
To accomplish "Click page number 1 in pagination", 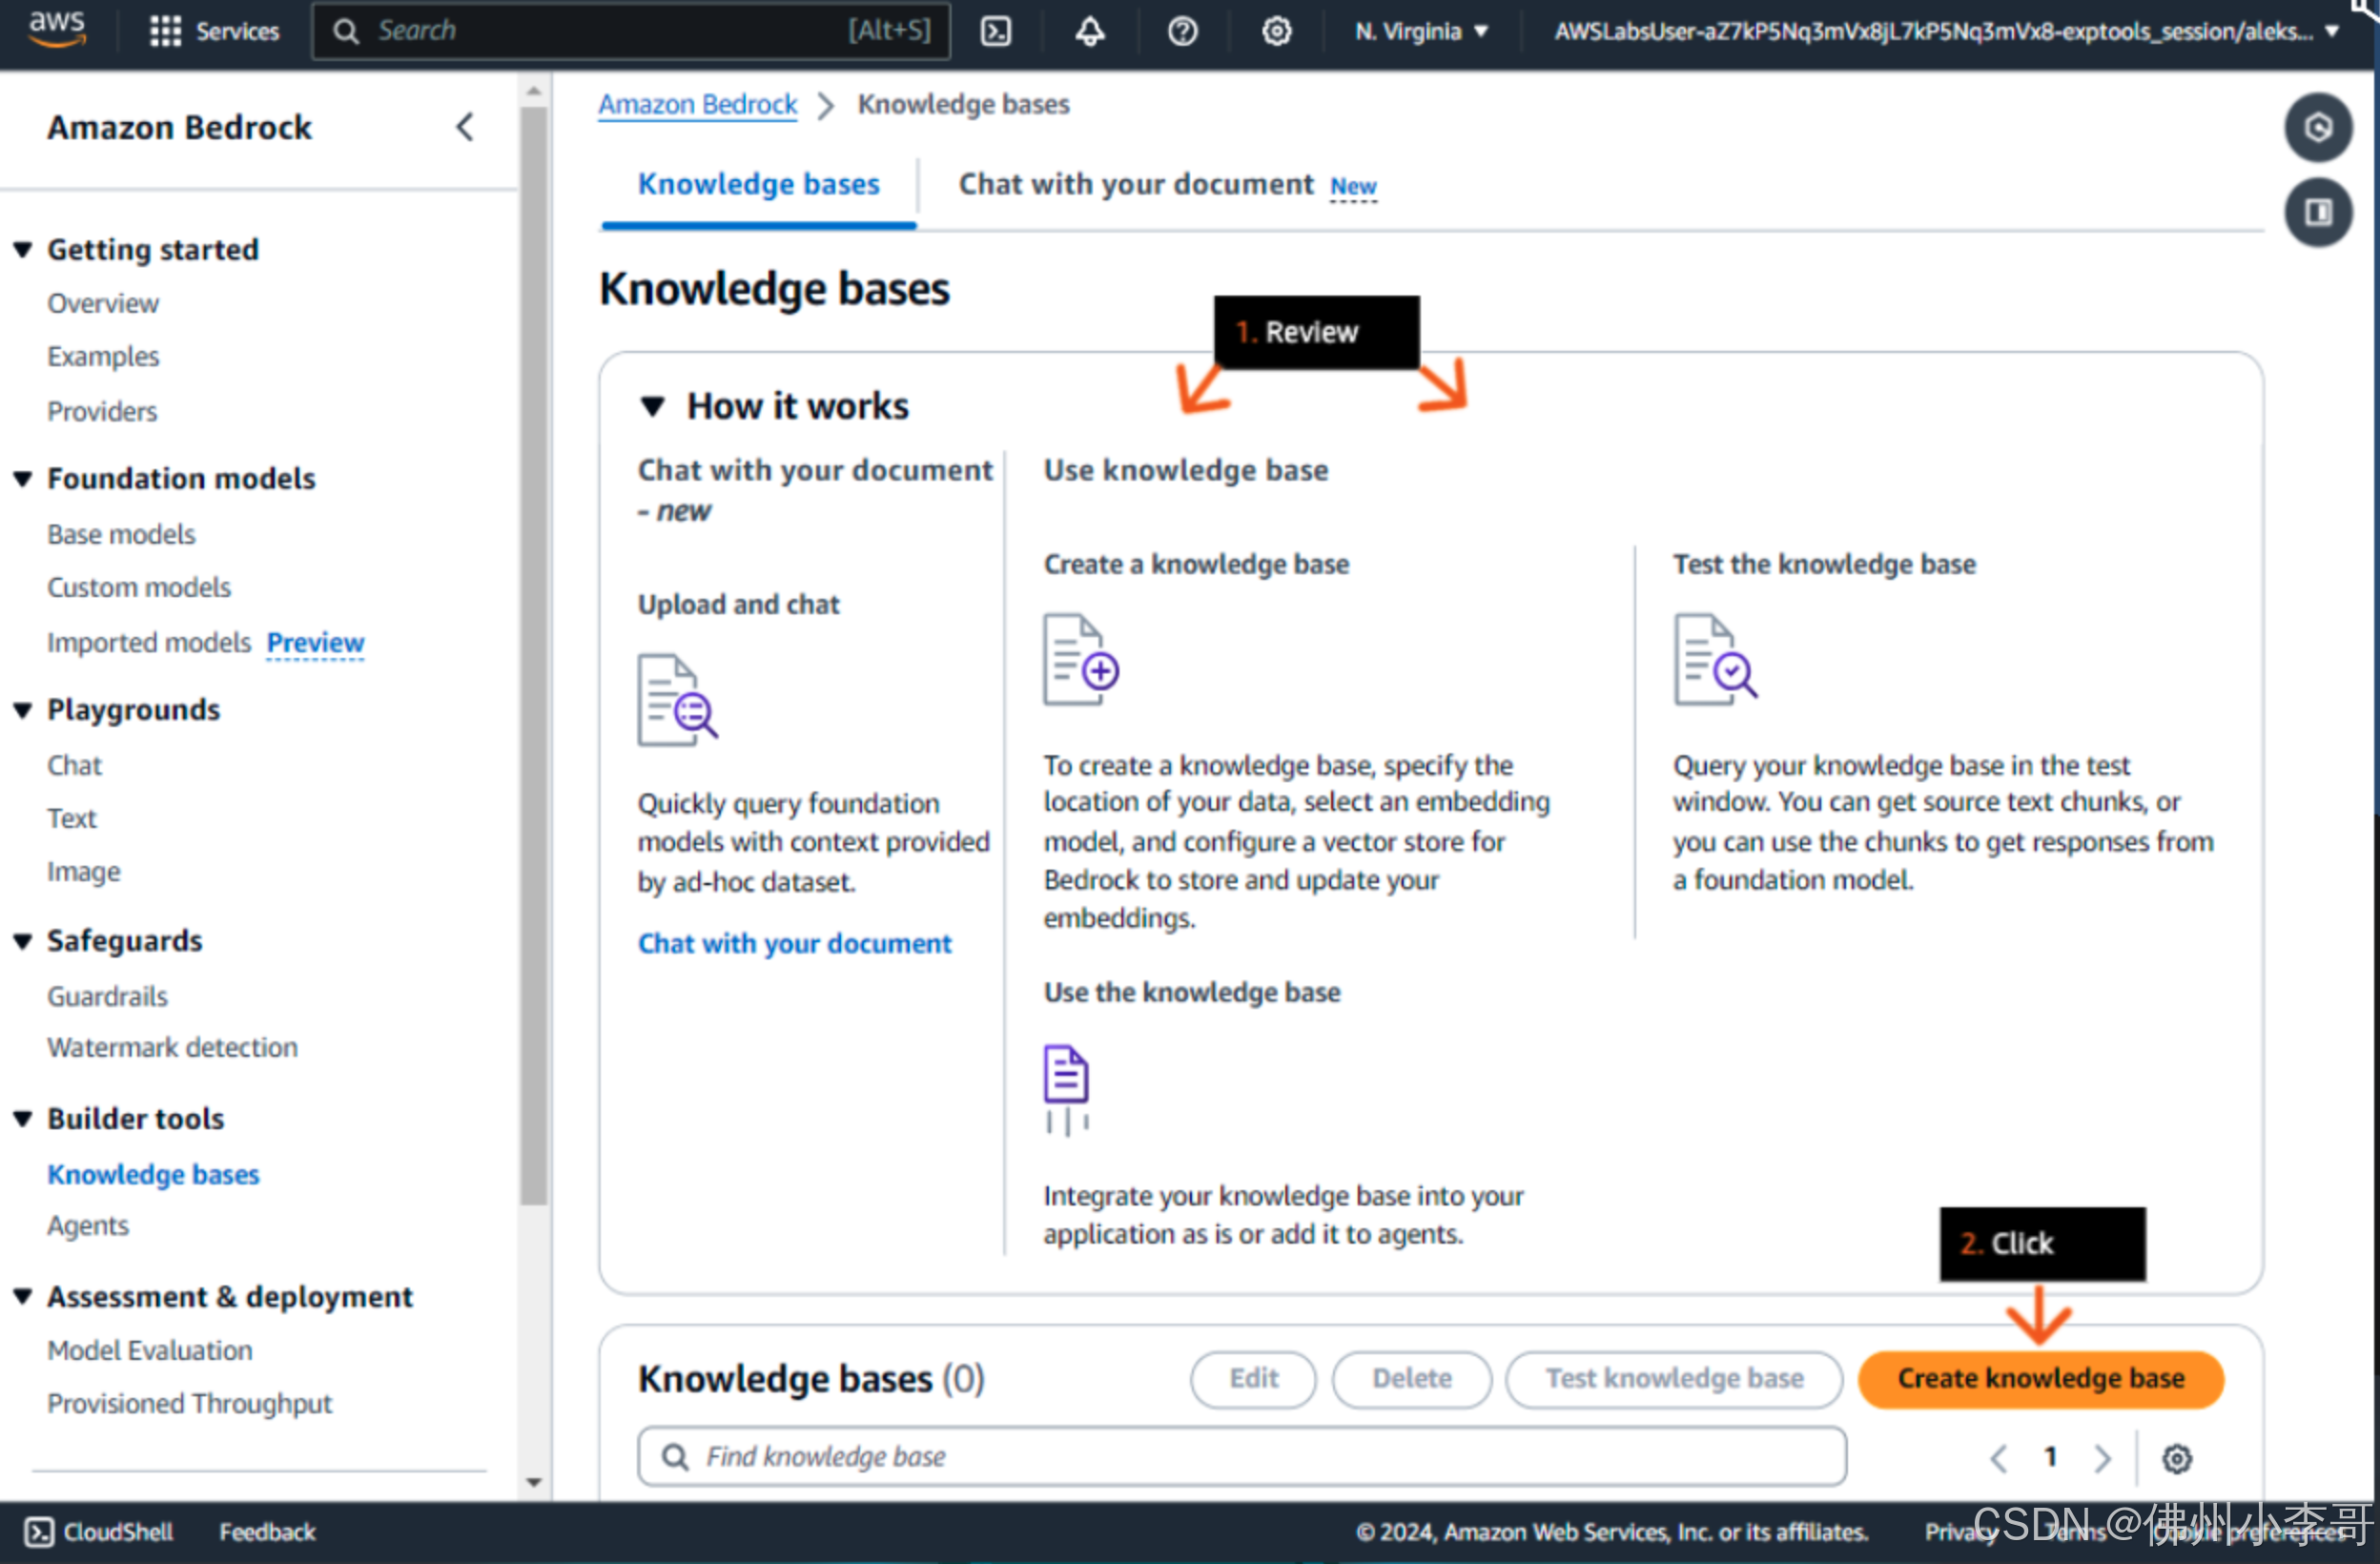I will pyautogui.click(x=2050, y=1457).
